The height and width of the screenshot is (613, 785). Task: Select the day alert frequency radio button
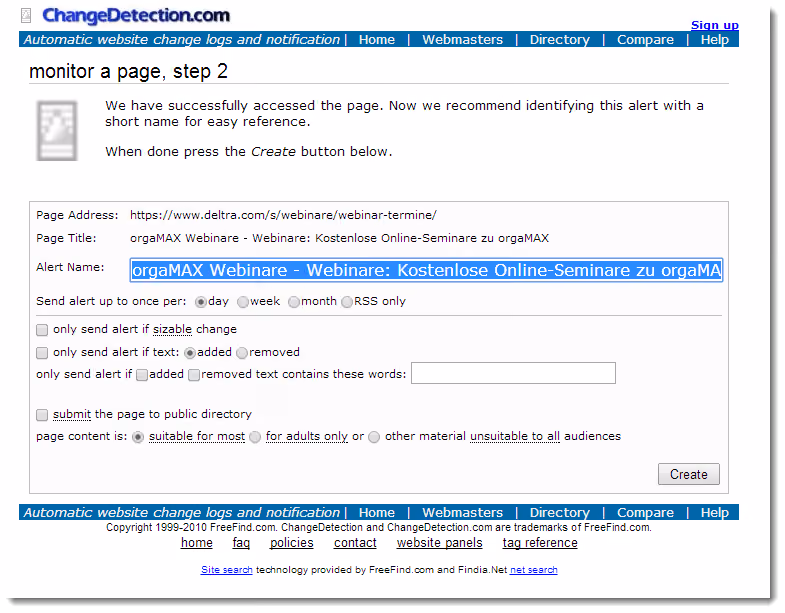point(201,302)
